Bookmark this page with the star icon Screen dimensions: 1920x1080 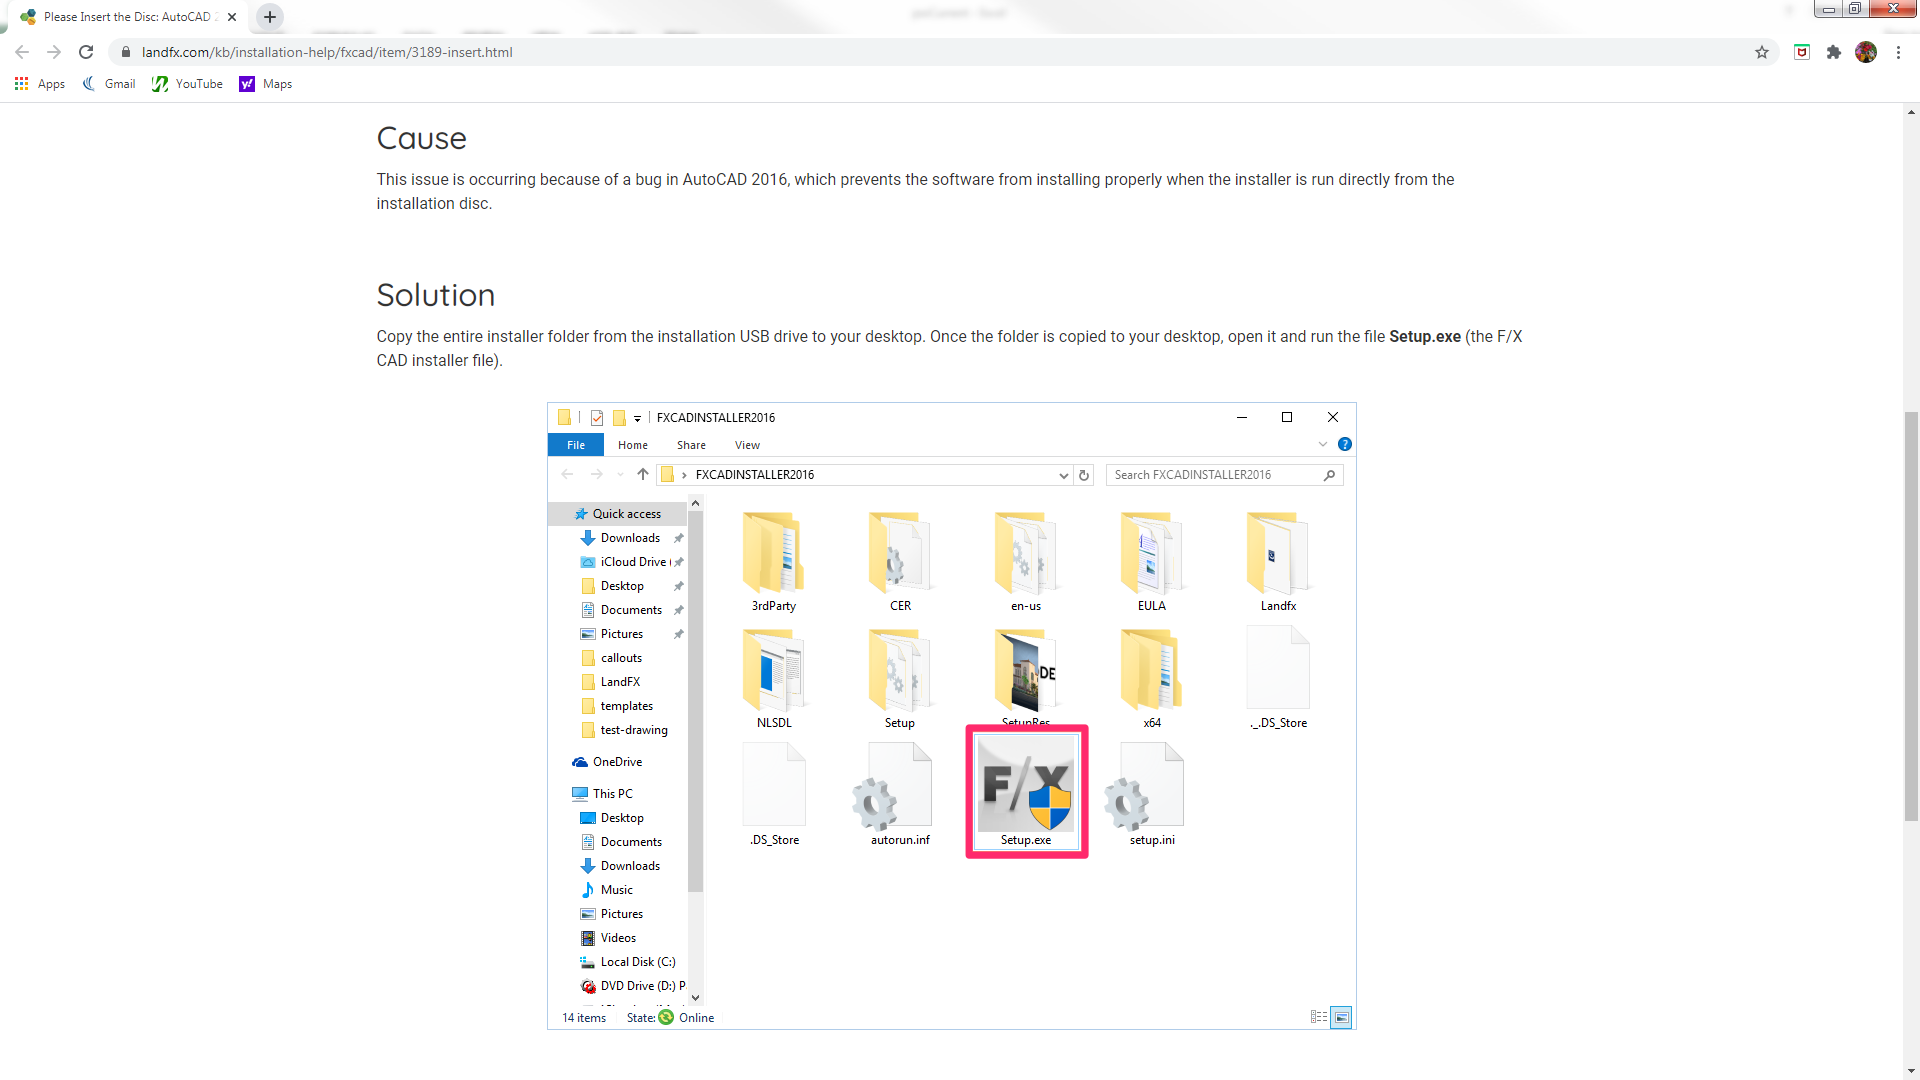pyautogui.click(x=1762, y=52)
